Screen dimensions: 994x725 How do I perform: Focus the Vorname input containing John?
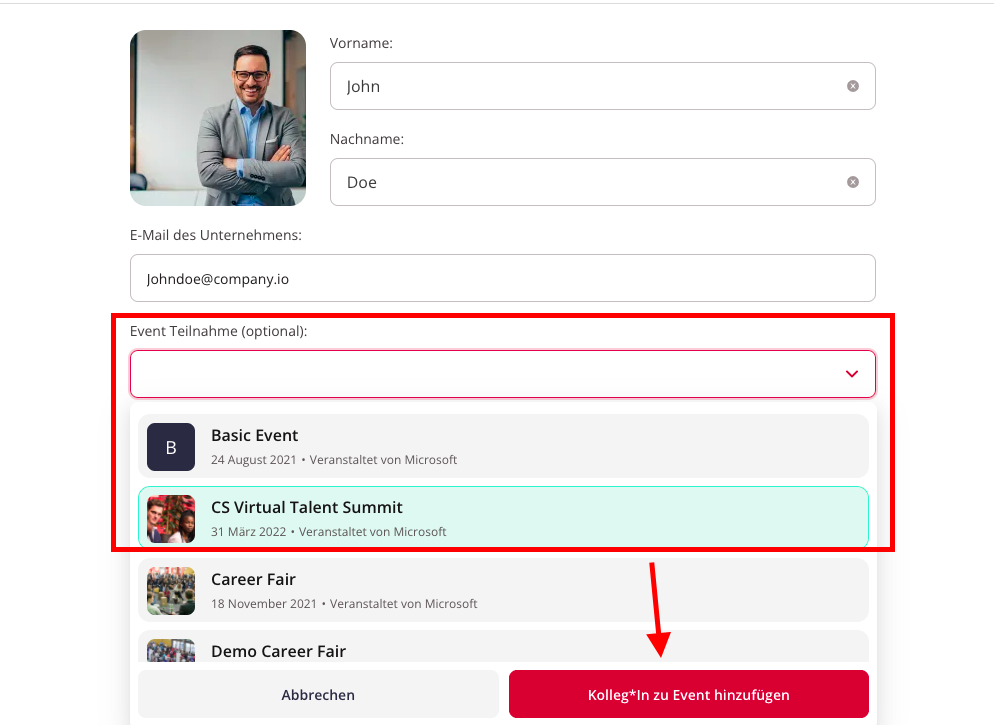(x=603, y=86)
